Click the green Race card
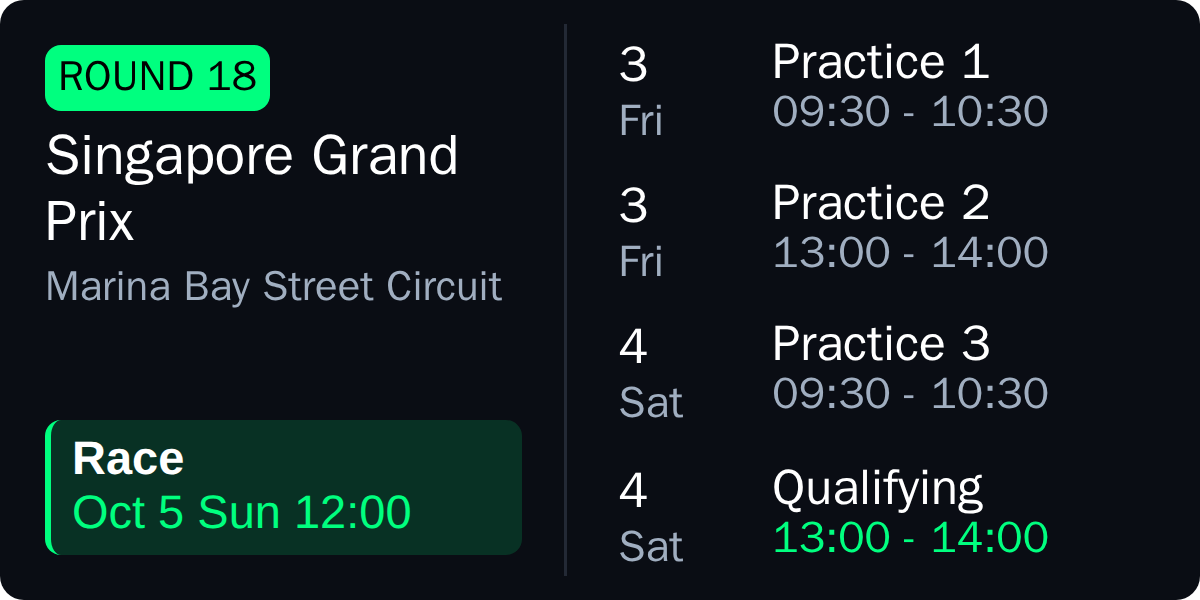The height and width of the screenshot is (600, 1200). (283, 487)
